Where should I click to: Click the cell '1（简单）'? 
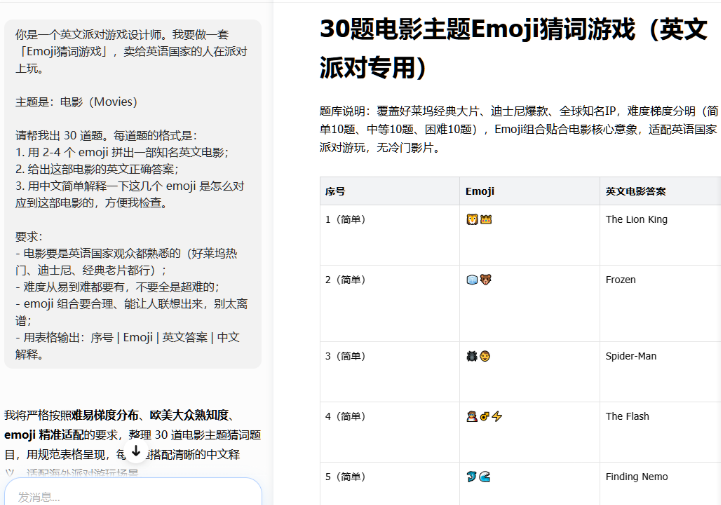coord(389,235)
